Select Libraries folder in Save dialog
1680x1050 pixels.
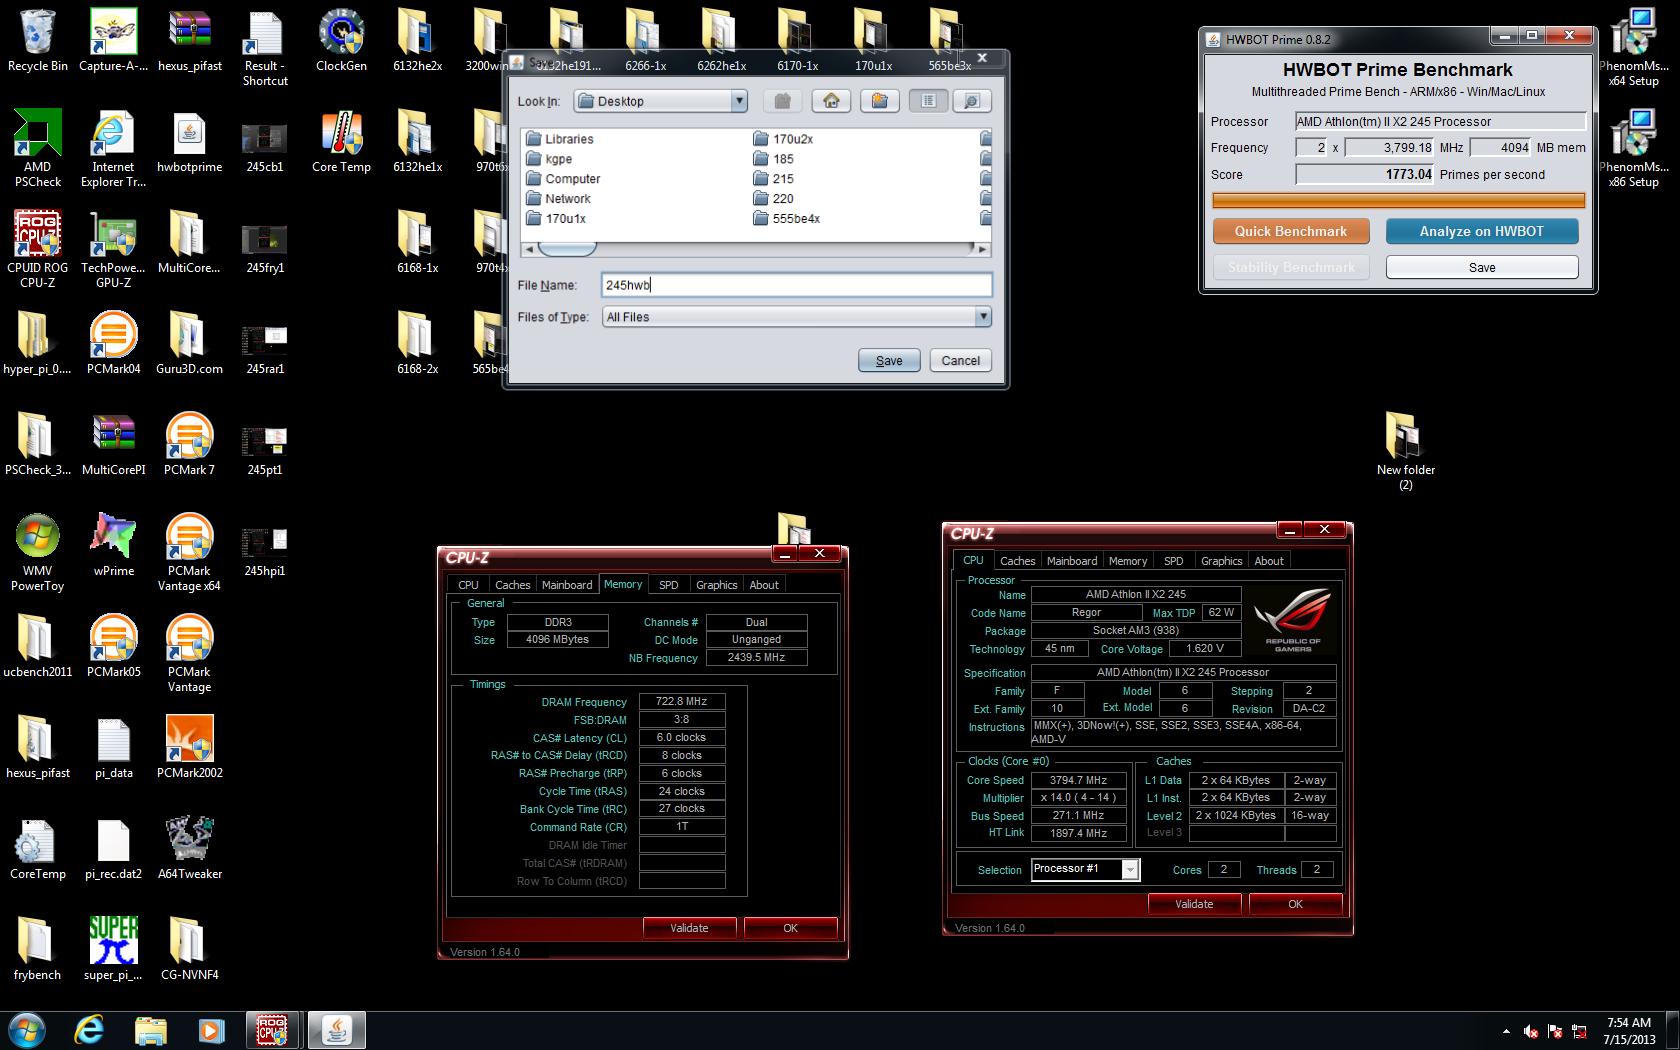559,139
